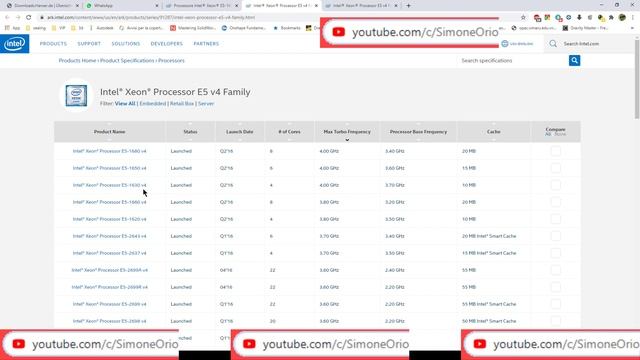Tick Compare checkbox for Xeon E5-1660 v4

point(556,202)
